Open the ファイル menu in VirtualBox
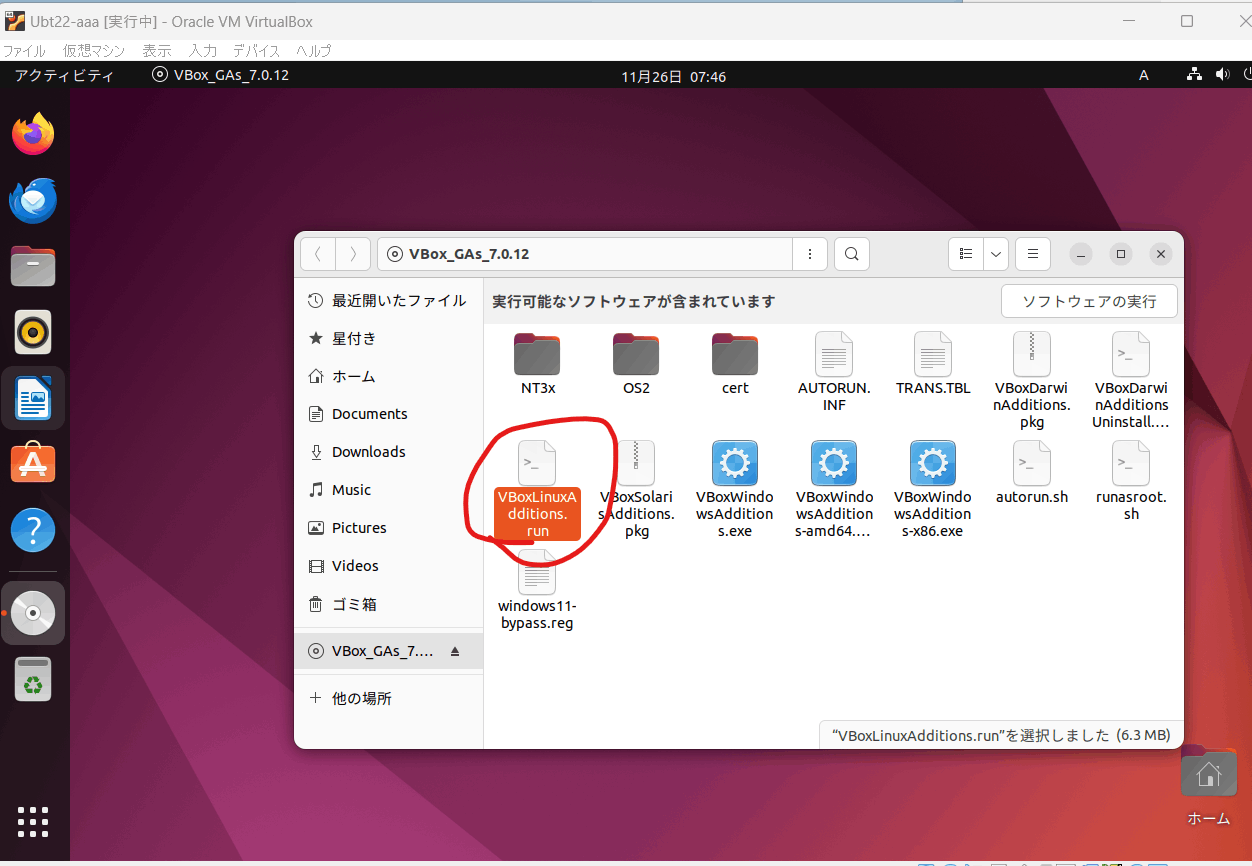The image size is (1252, 866). click(x=24, y=50)
